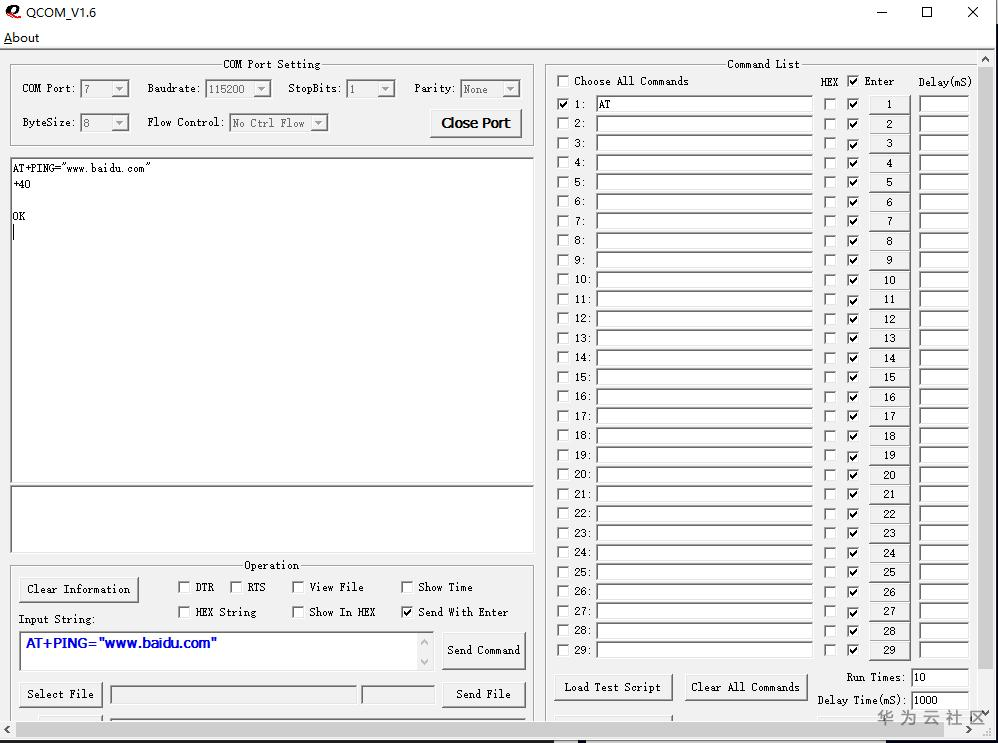Viewport: 998px width, 743px height.
Task: Click send button numbered 7
Action: (889, 221)
